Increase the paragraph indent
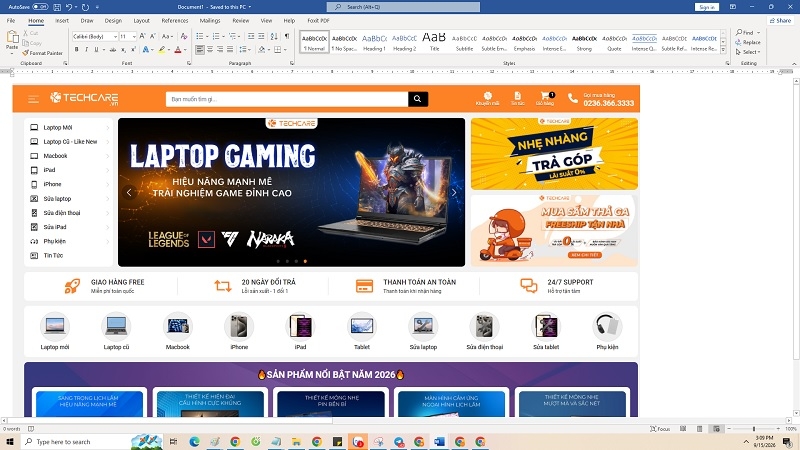Screen dimensions: 800x450 point(261,36)
